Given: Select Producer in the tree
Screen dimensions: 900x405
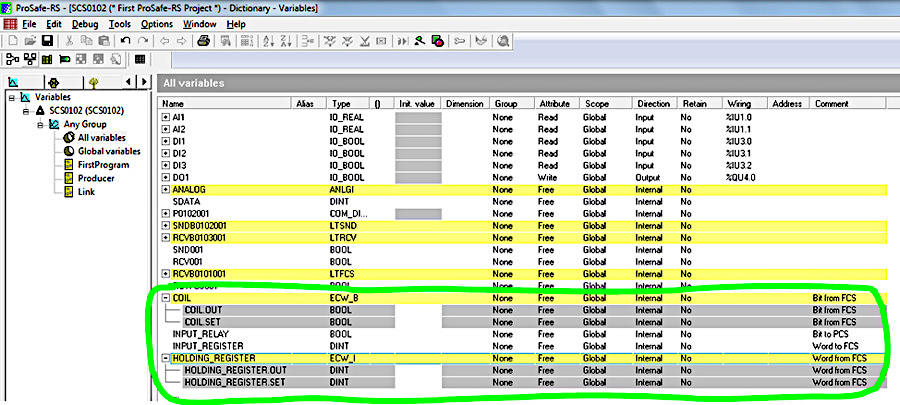Looking at the screenshot, I should click(96, 178).
